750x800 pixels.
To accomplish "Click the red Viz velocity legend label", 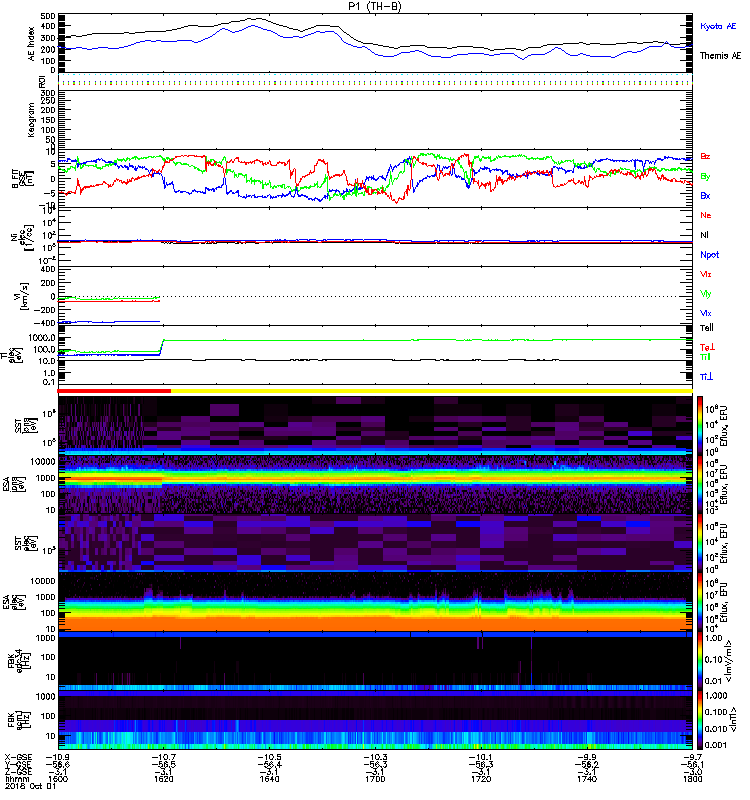I will 705,274.
